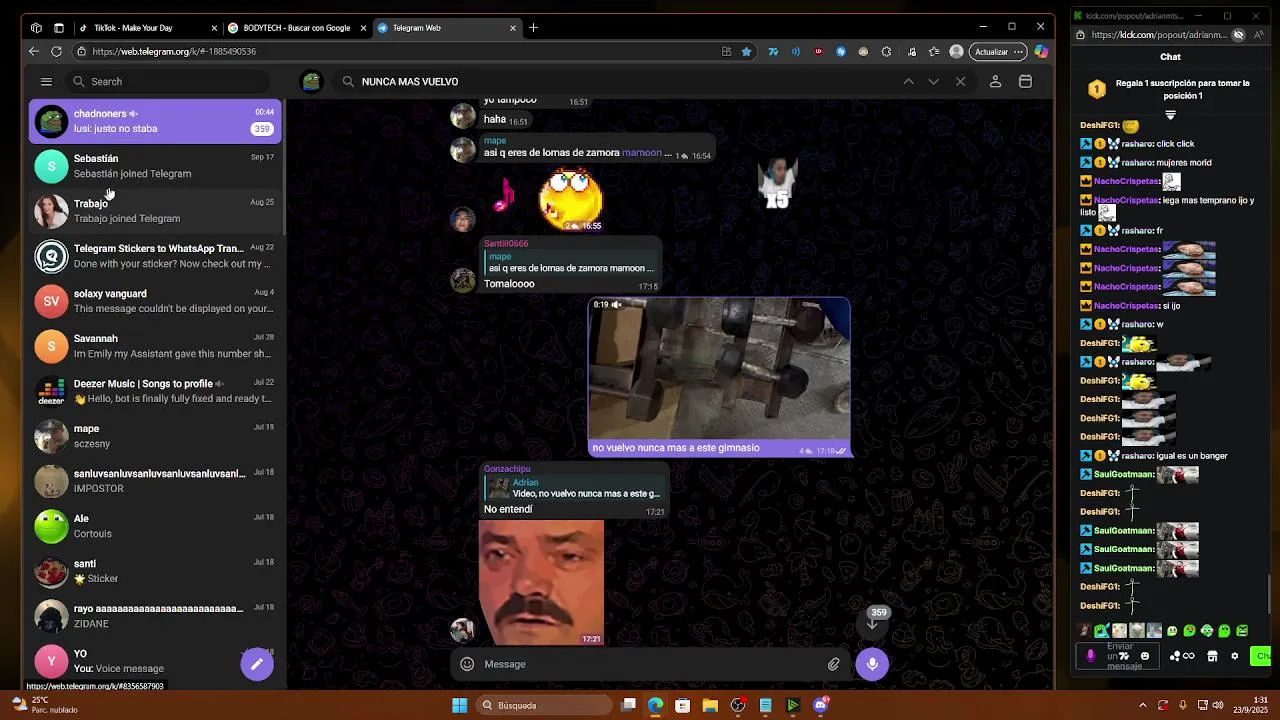This screenshot has width=1280, height=720.
Task: Open the uBlock Origin extension
Action: pyautogui.click(x=819, y=51)
